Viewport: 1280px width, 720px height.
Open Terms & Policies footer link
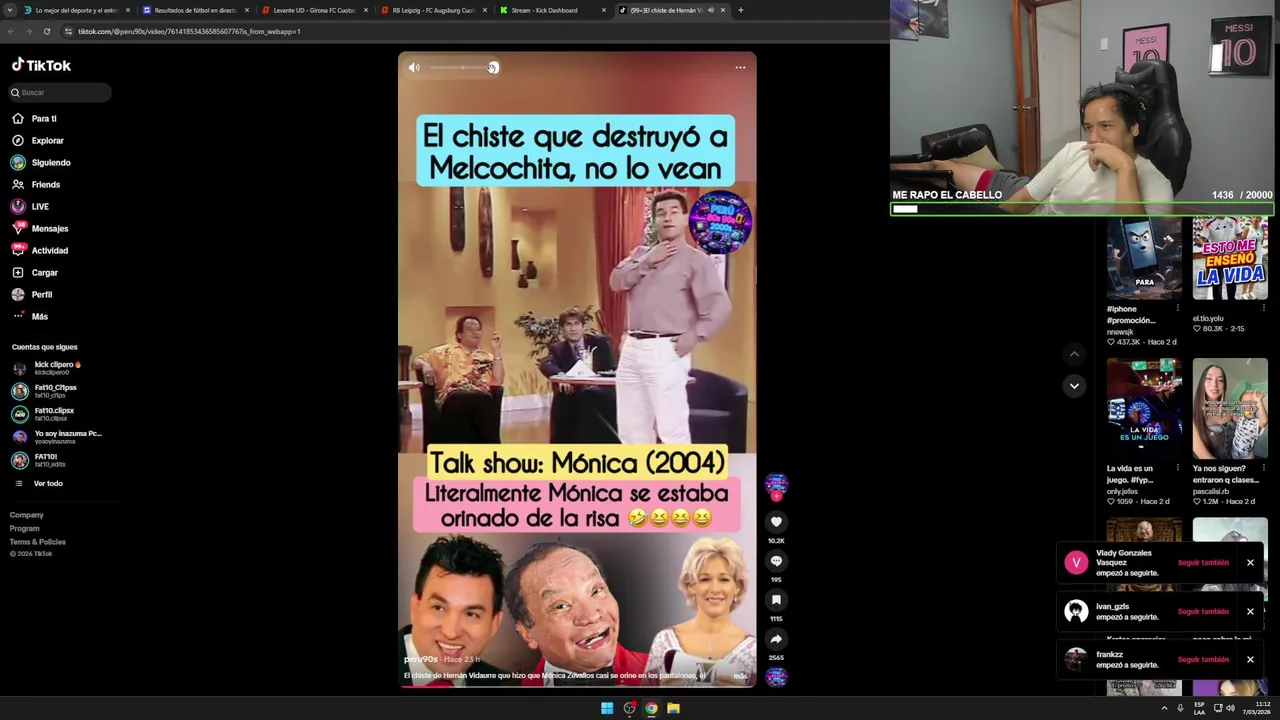[x=37, y=541]
